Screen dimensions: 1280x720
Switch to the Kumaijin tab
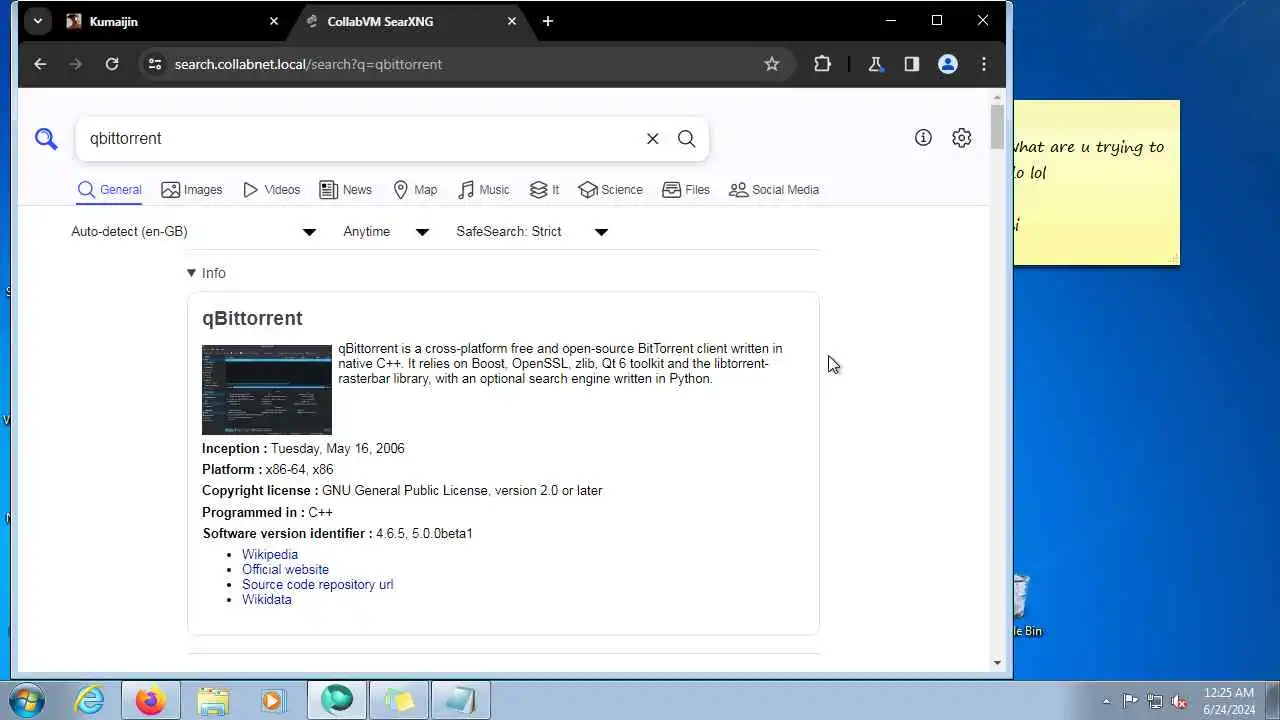(x=172, y=21)
